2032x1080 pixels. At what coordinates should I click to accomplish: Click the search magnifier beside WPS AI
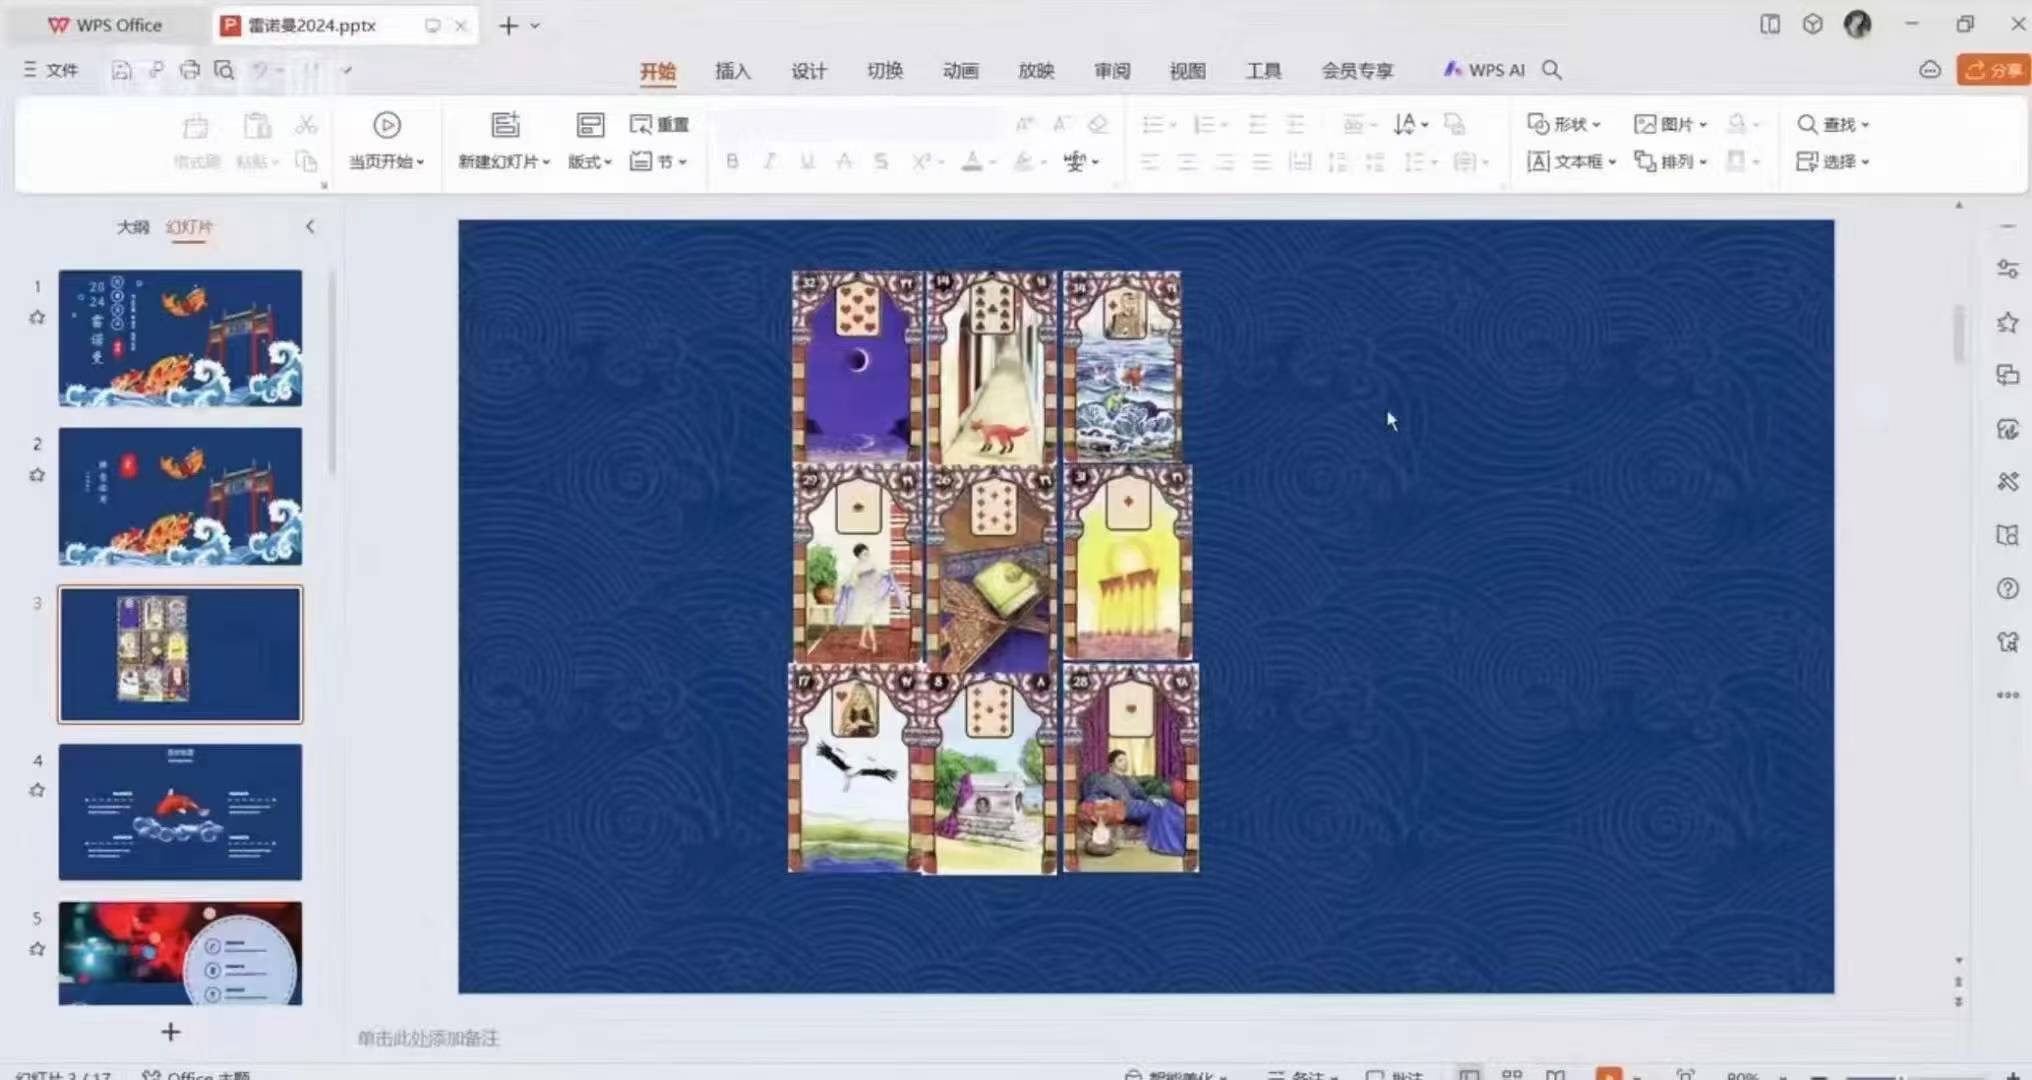tap(1552, 70)
